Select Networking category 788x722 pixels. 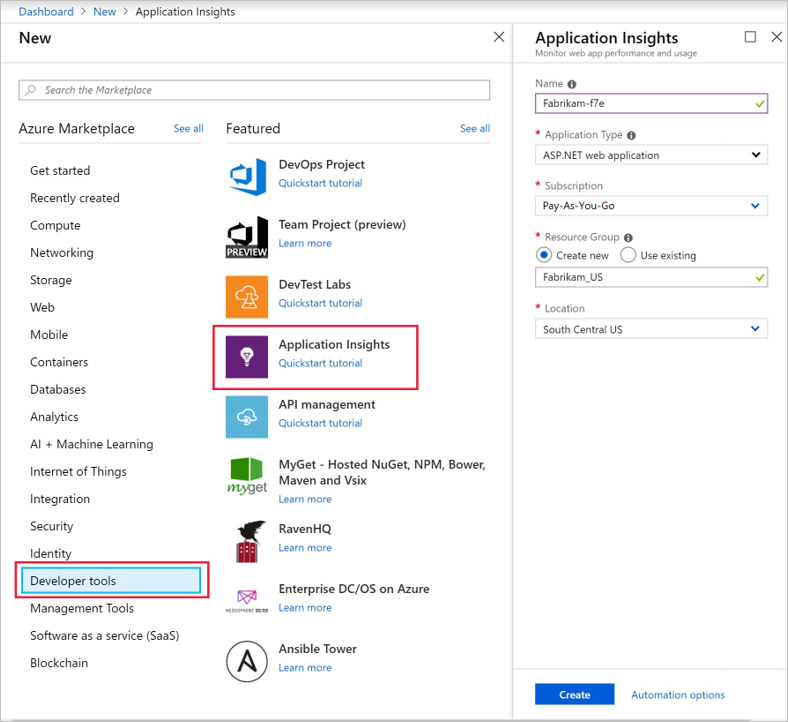(62, 253)
